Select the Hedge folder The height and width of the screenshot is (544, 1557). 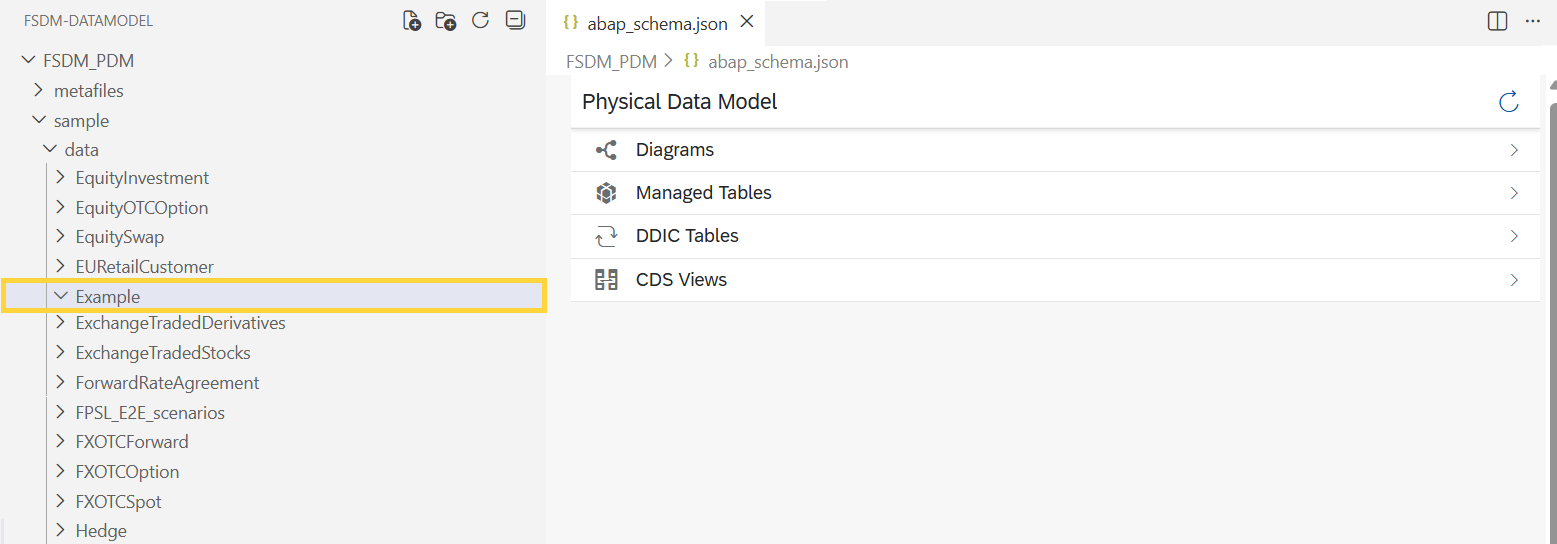(101, 531)
